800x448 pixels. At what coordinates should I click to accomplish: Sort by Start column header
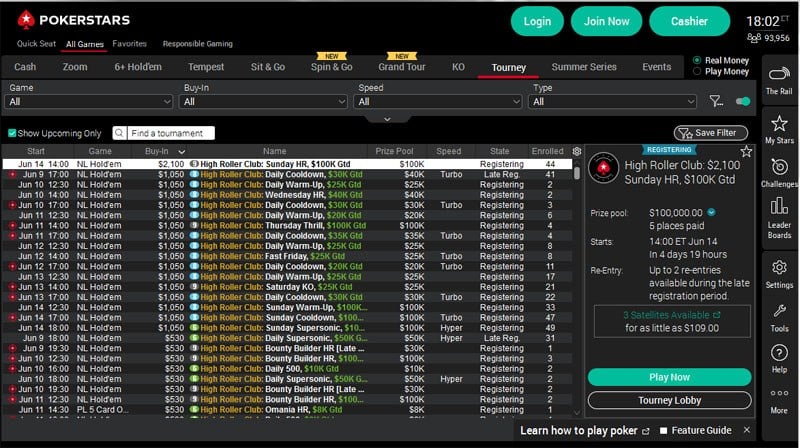pyautogui.click(x=36, y=151)
